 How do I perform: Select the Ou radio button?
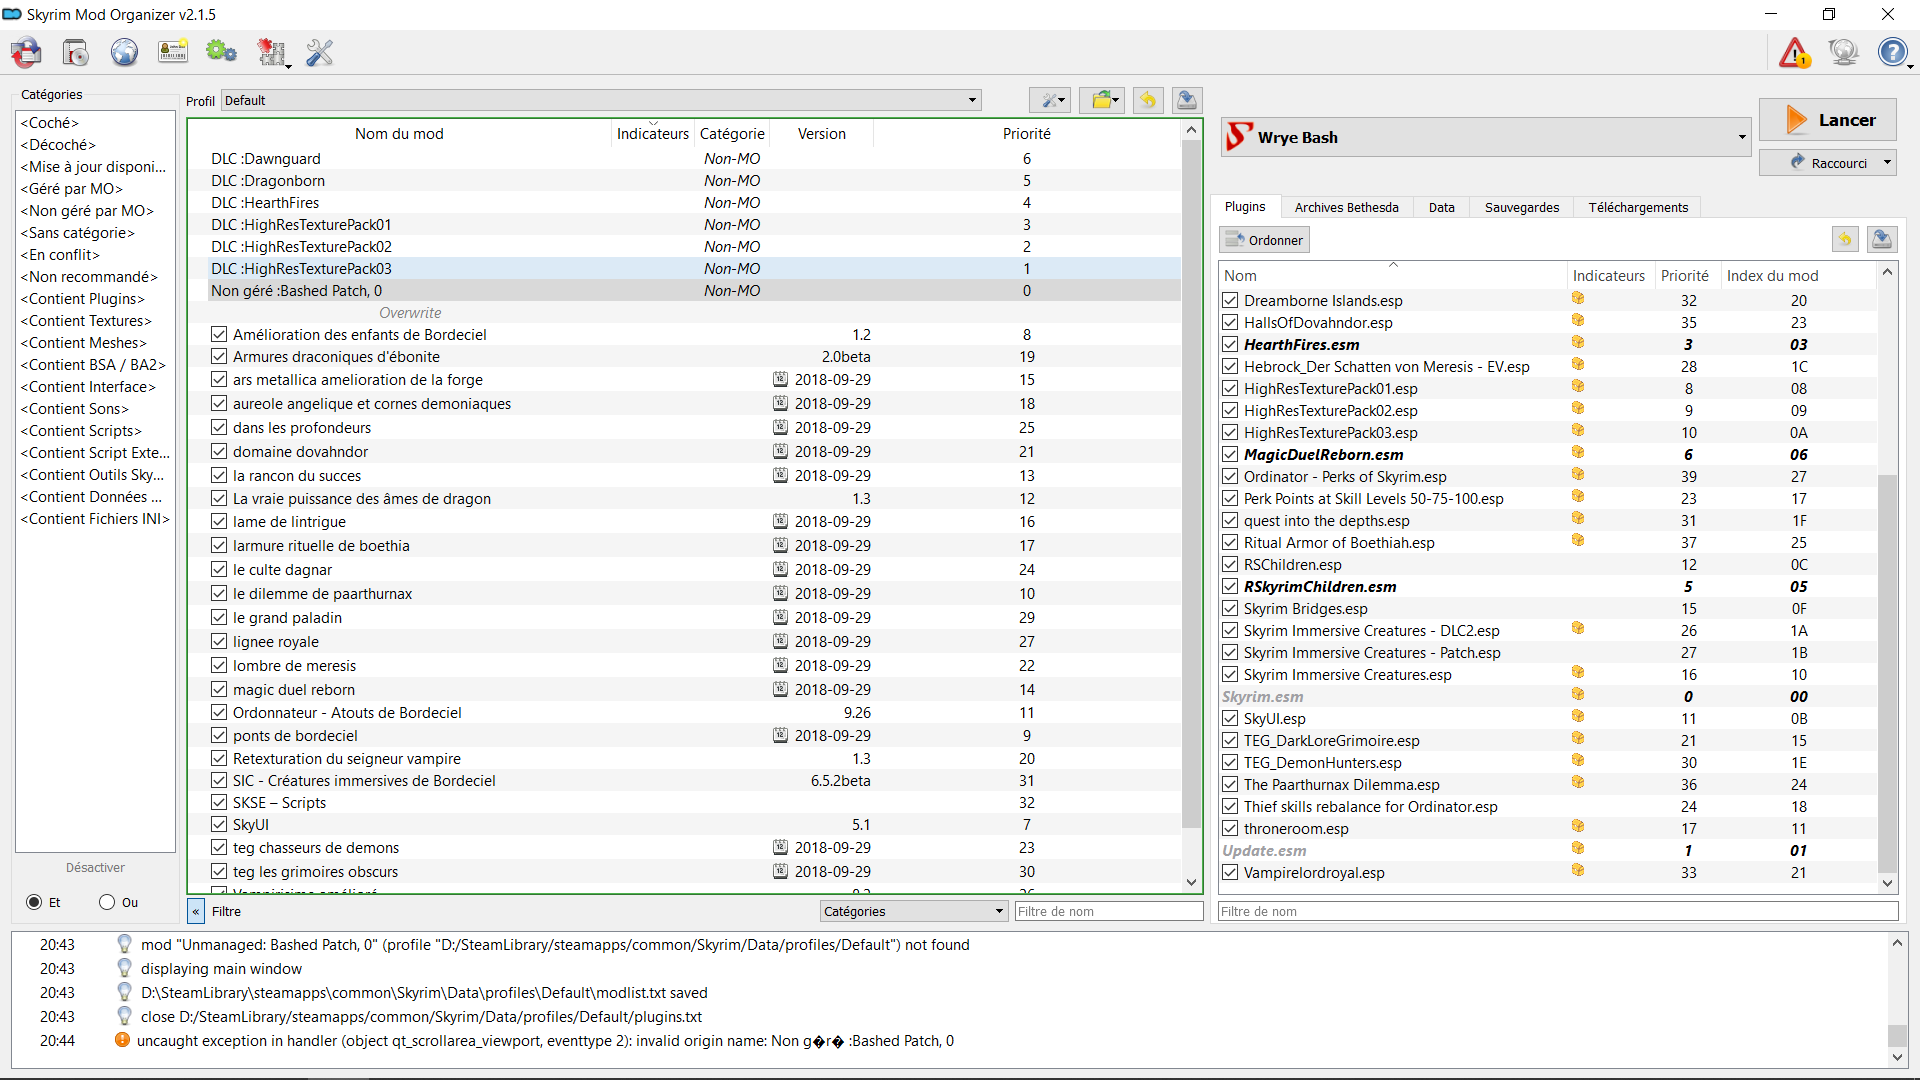coord(107,902)
